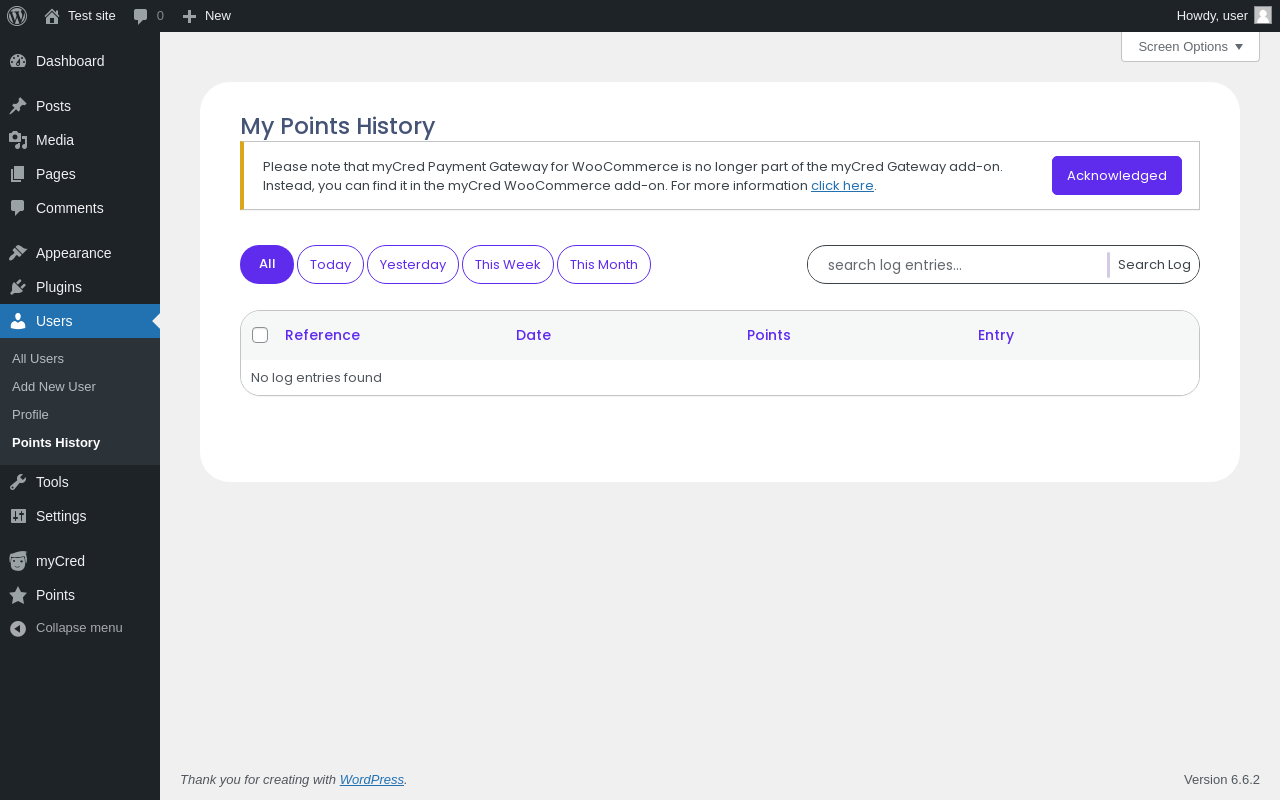
Task: Click the Test site home icon
Action: click(52, 16)
